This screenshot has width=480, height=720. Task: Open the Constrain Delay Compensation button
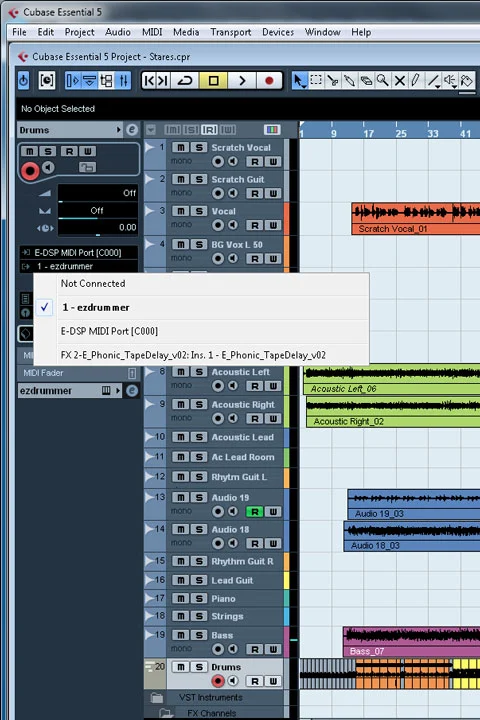click(x=47, y=81)
